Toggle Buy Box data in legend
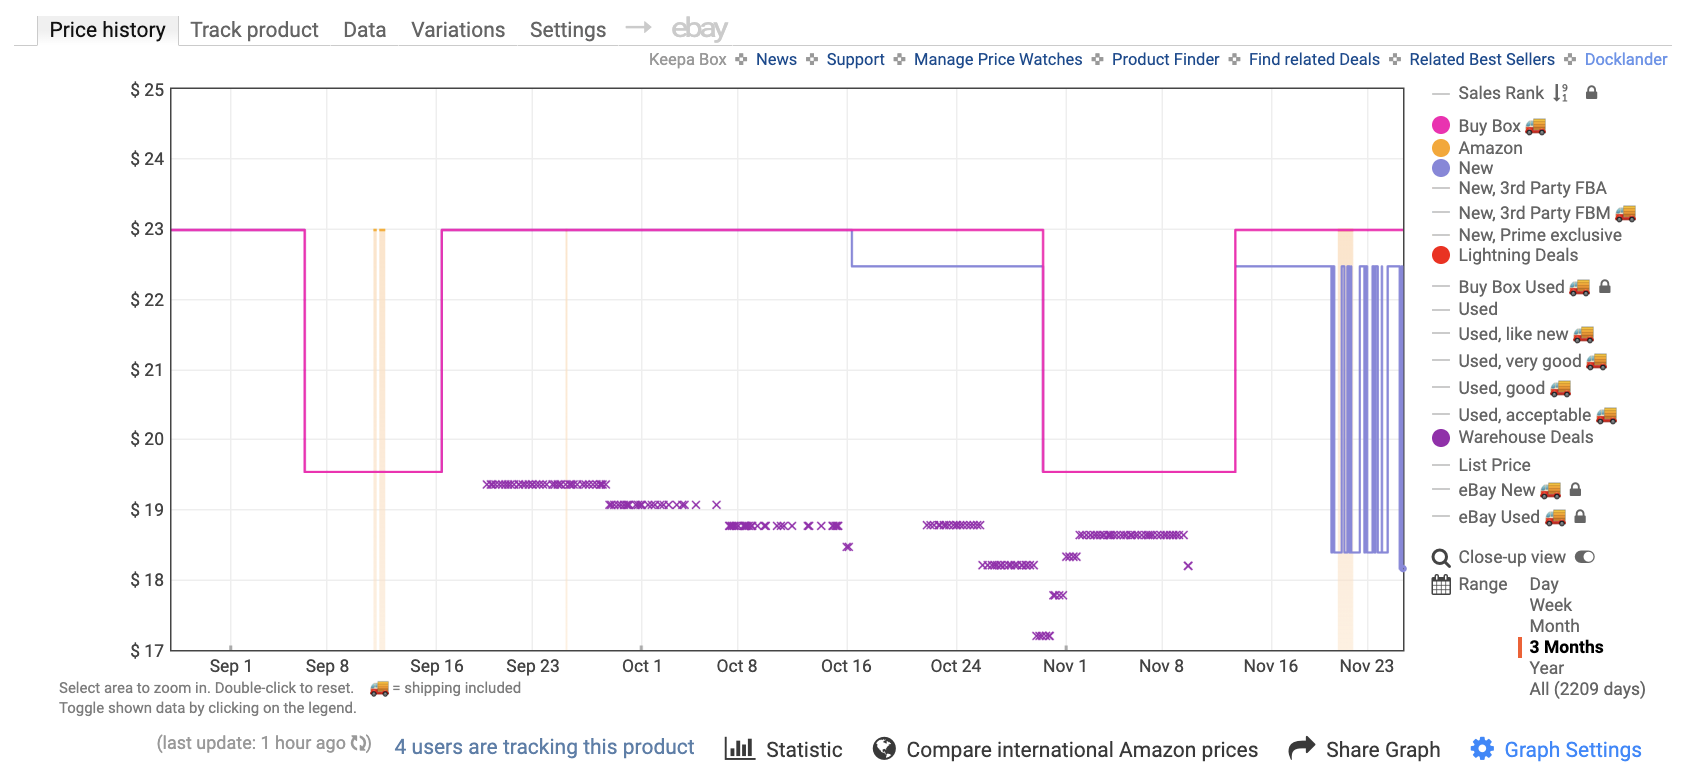Screen dimensions: 1682x778 click(1489, 126)
